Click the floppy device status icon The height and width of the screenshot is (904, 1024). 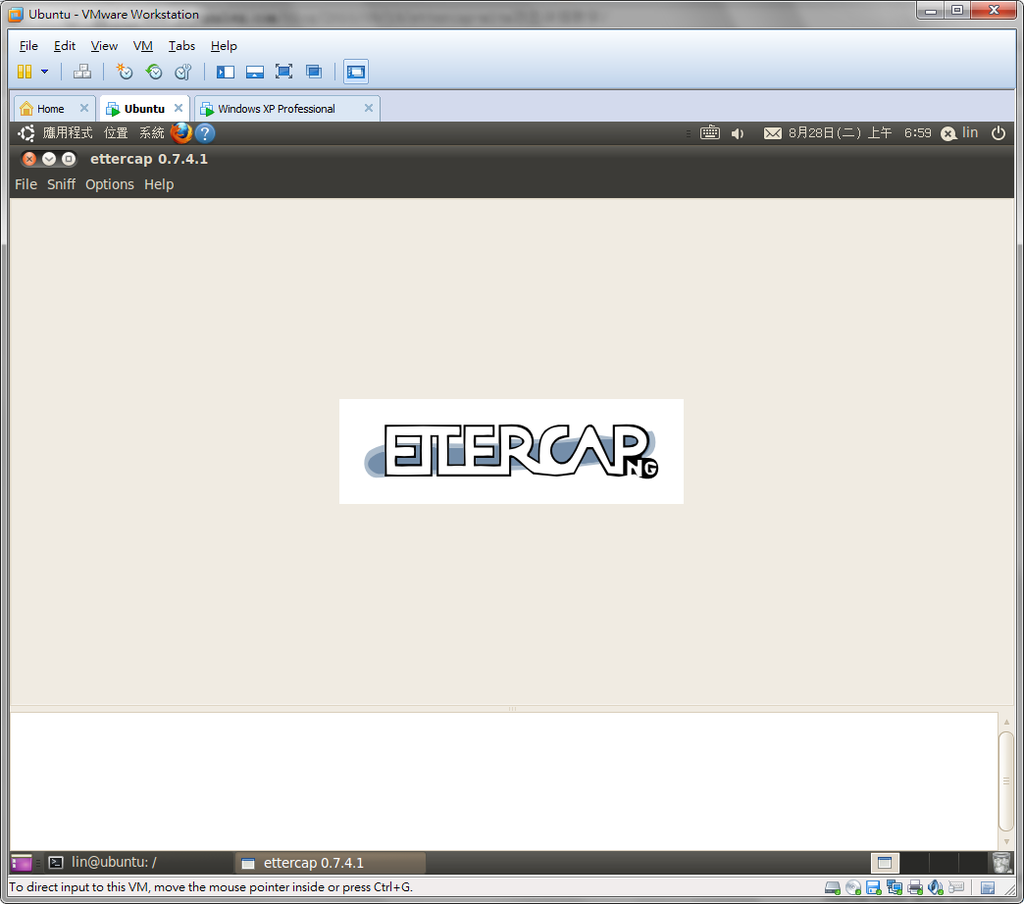click(x=874, y=888)
